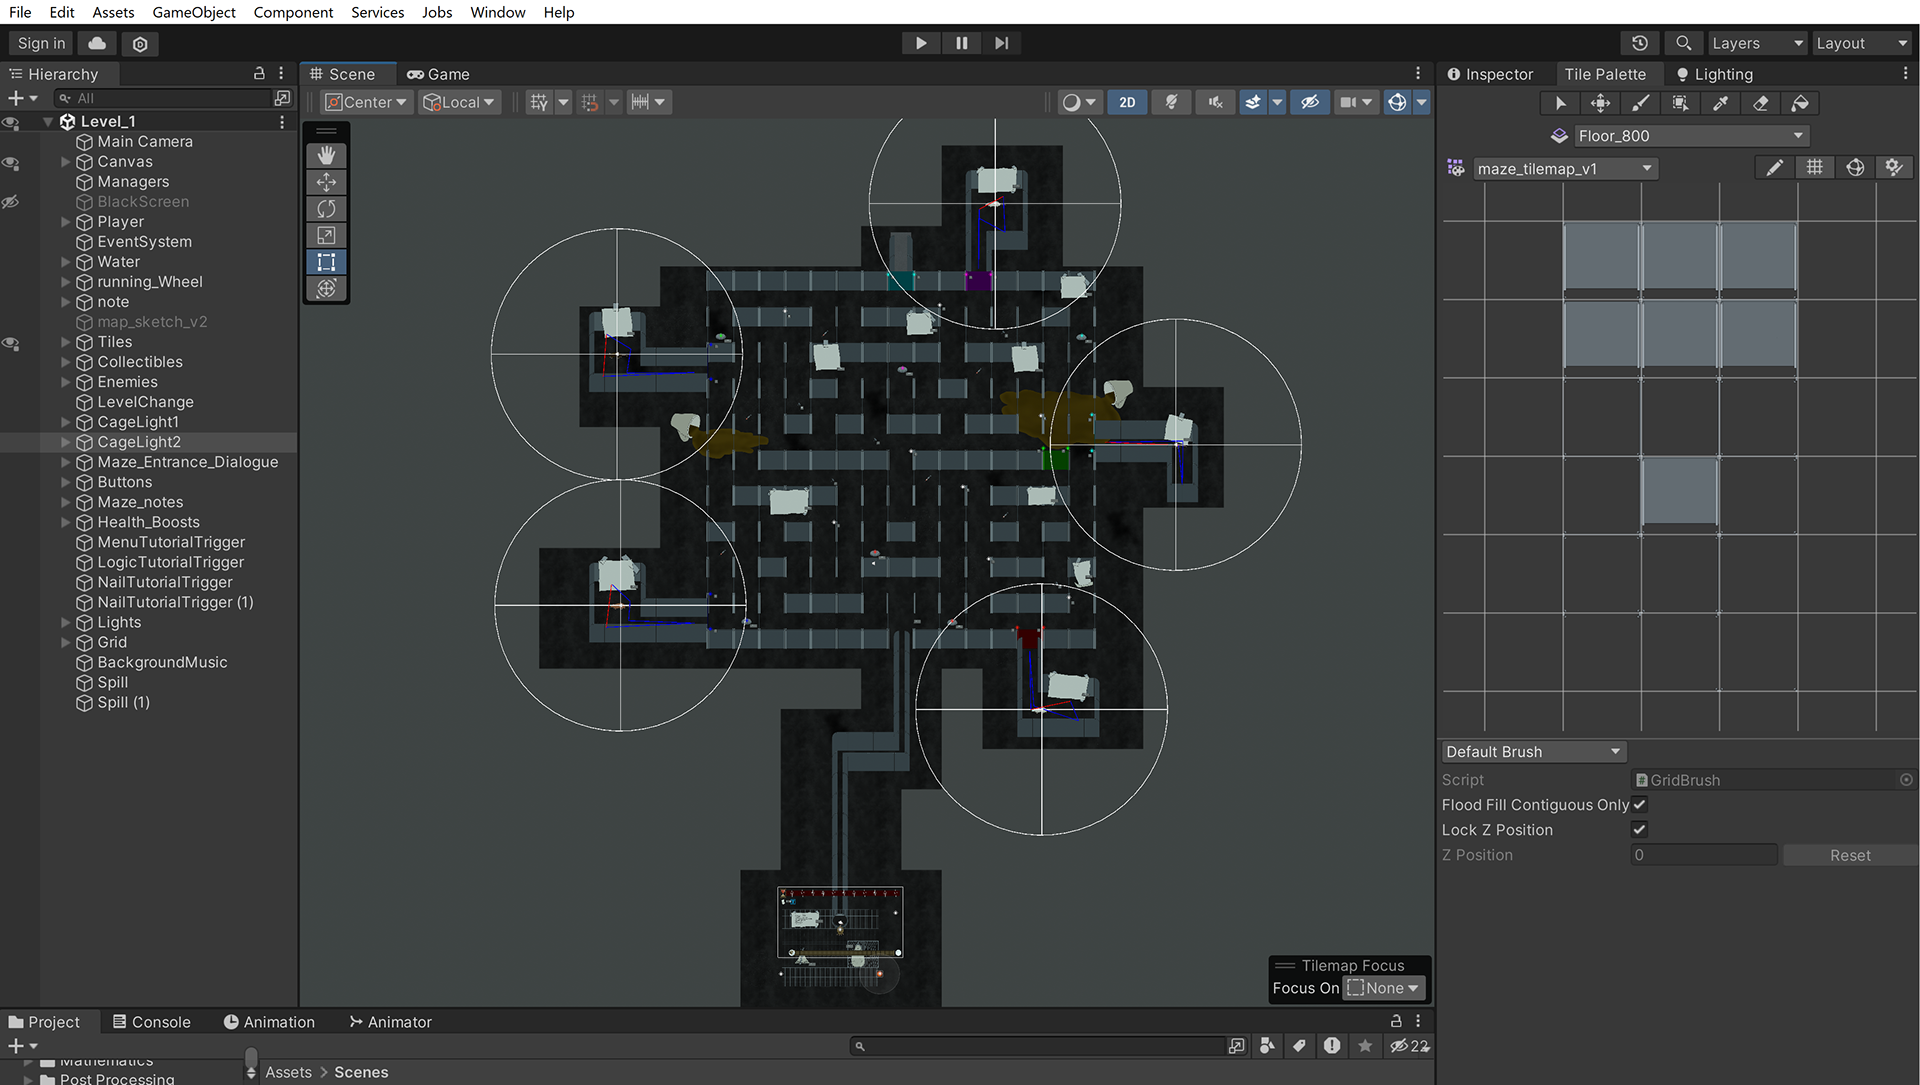Open the Unity version control settings icon
1920x1085 pixels.
tap(140, 43)
